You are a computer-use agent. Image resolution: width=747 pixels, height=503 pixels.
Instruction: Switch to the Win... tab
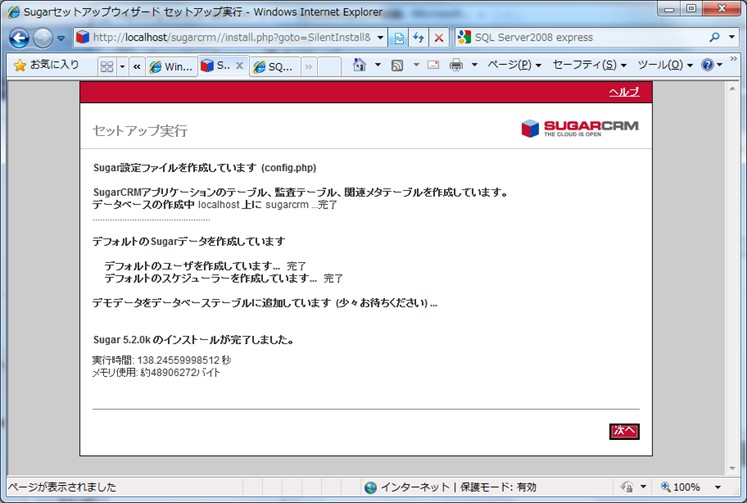[172, 67]
